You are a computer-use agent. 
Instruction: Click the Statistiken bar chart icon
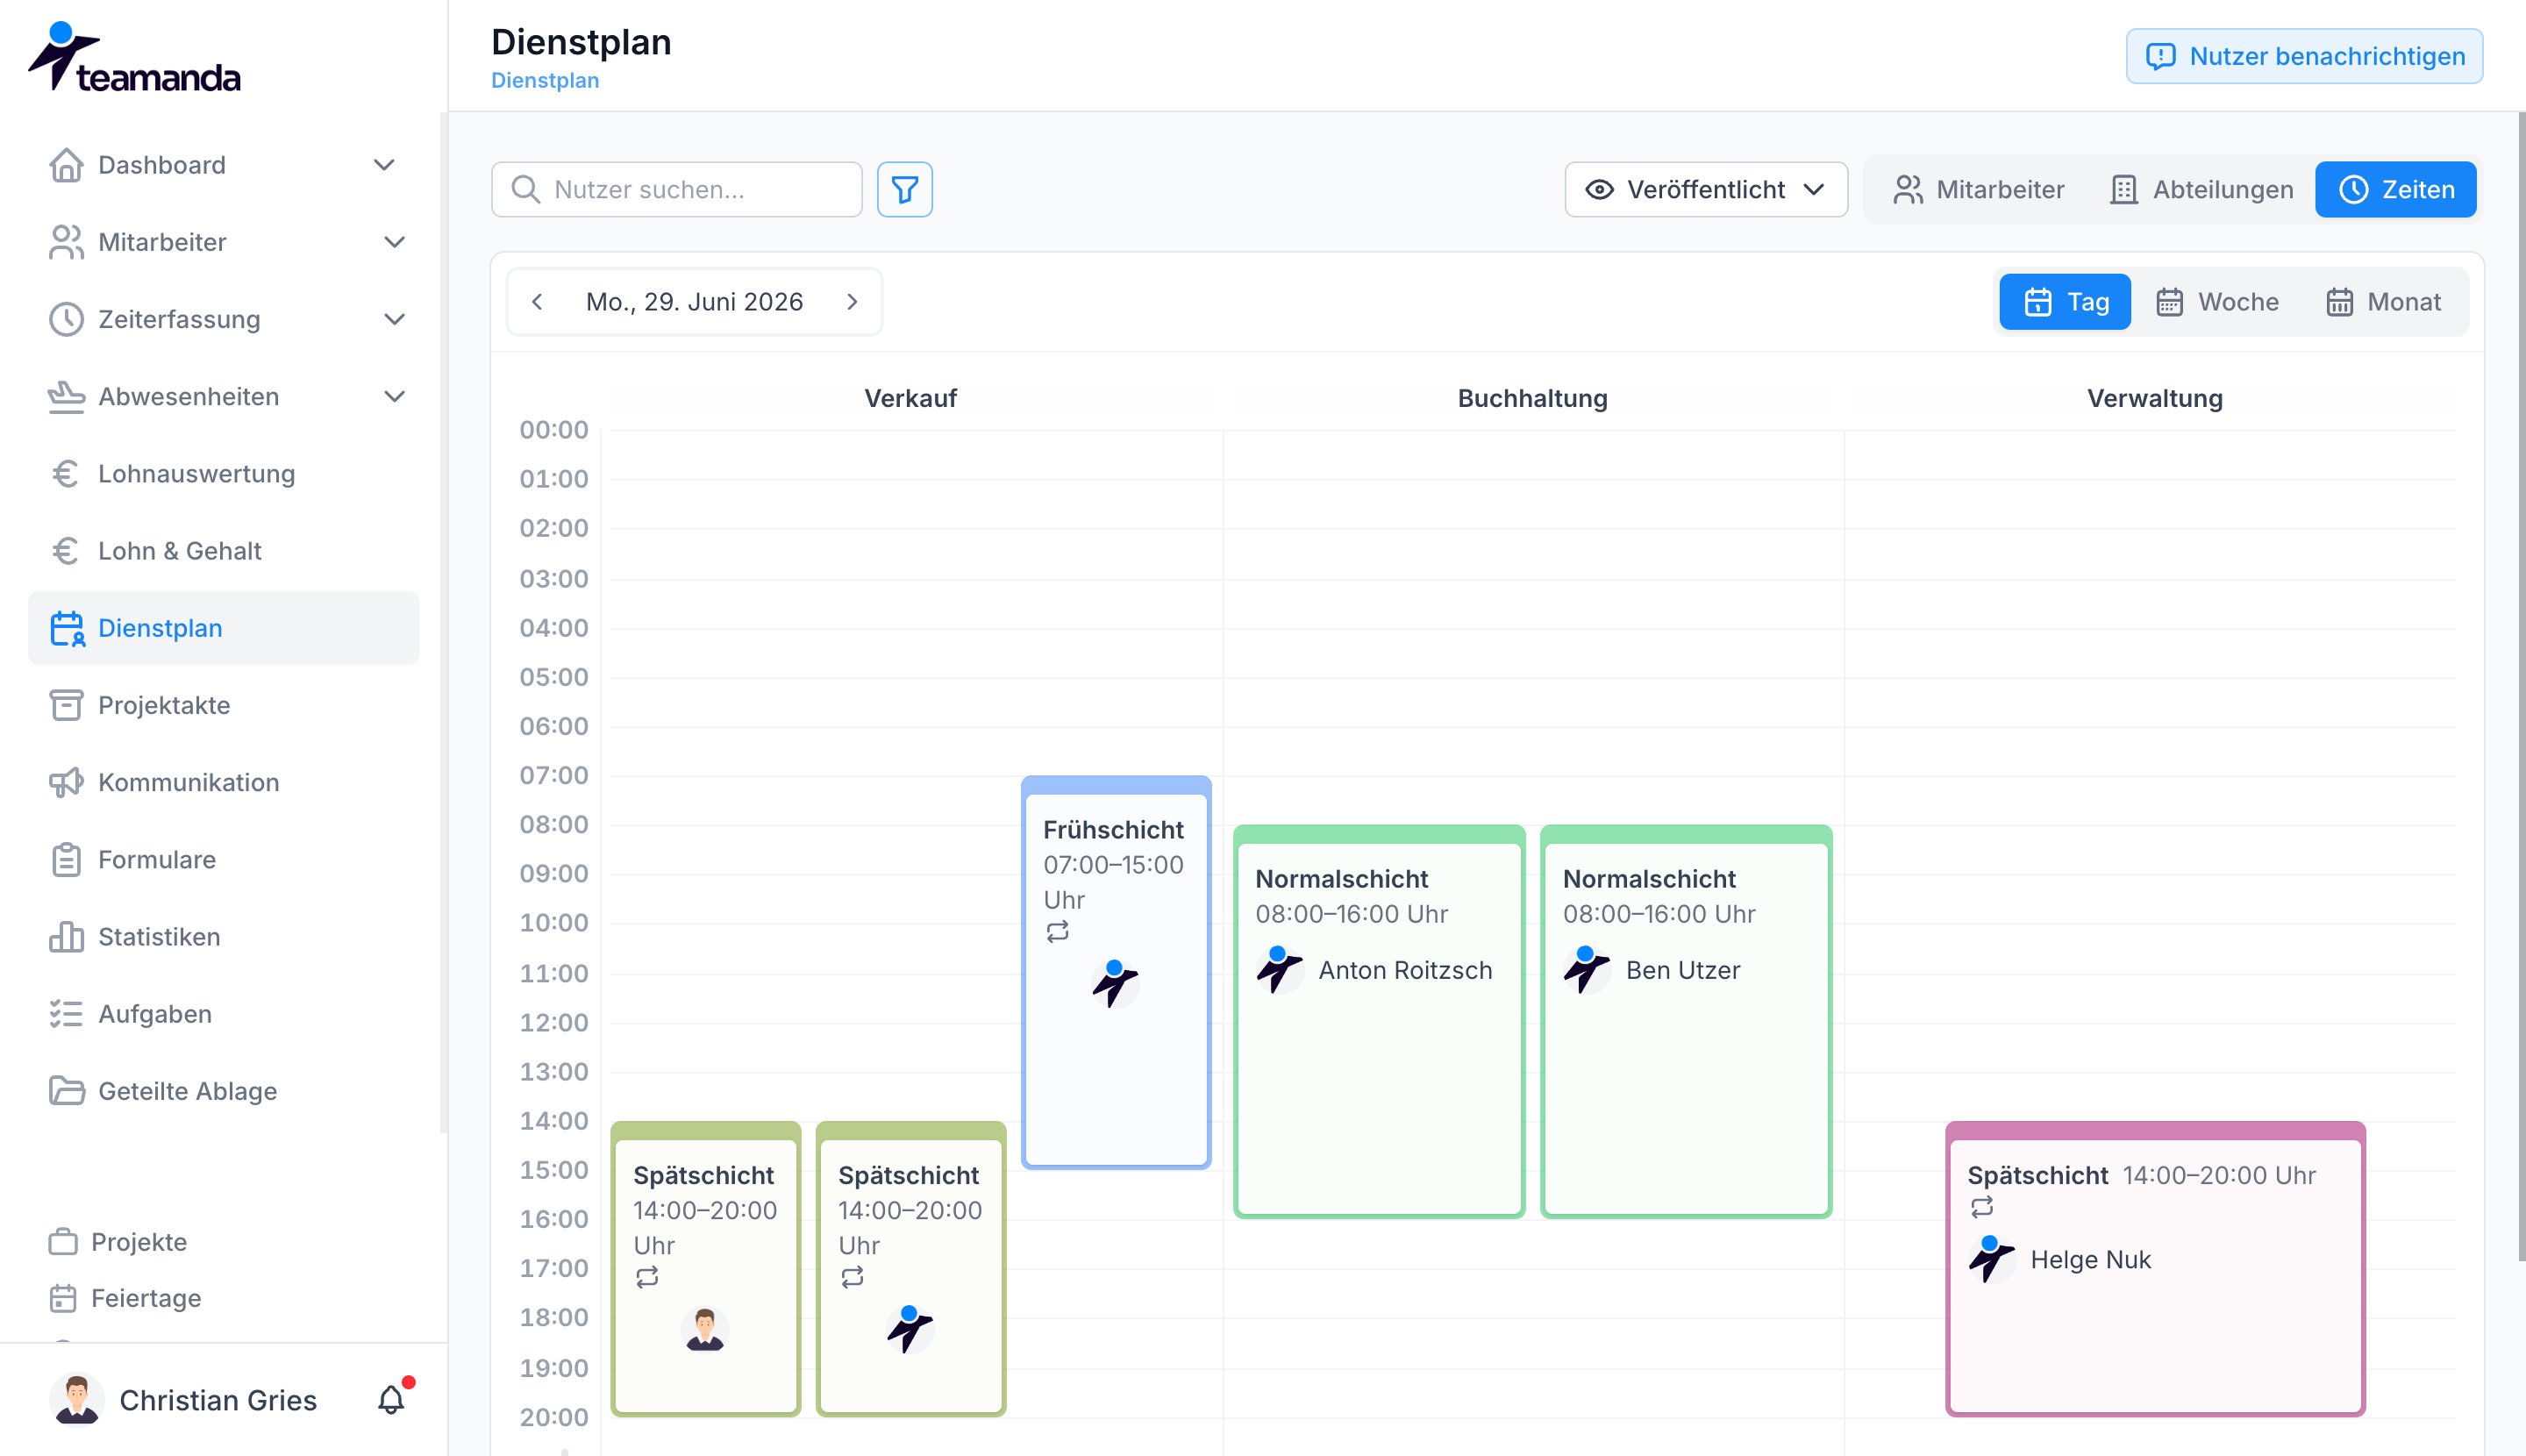[x=66, y=936]
